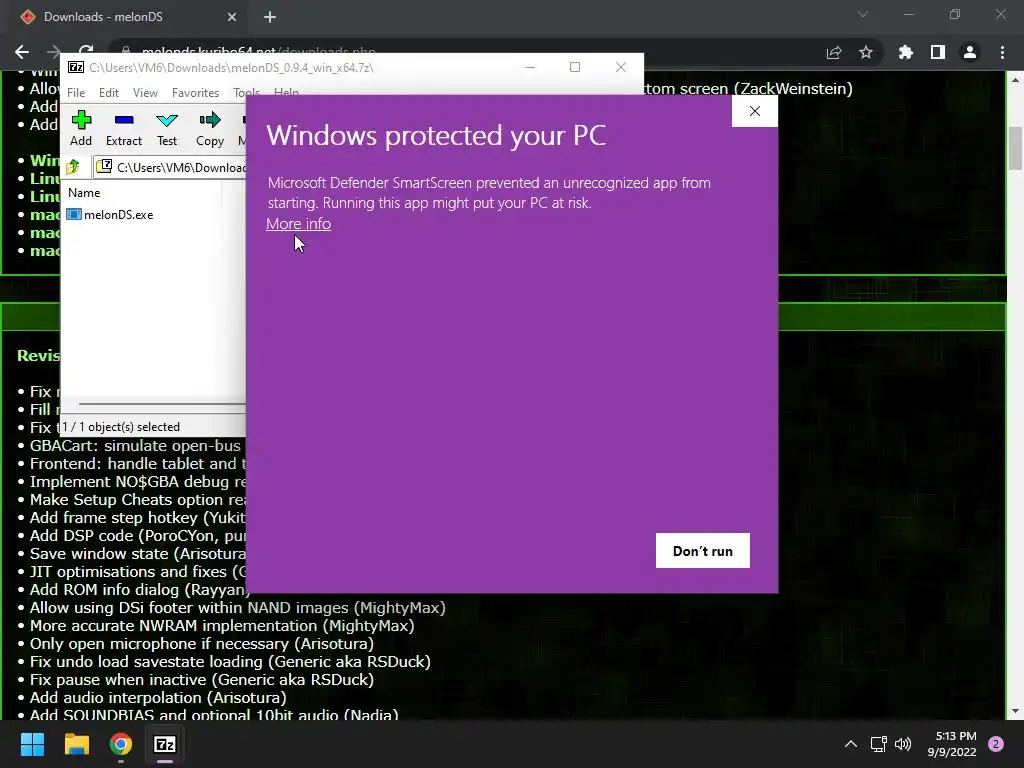This screenshot has height=768, width=1024.
Task: Click the 7-Zip taskbar icon
Action: [x=165, y=744]
